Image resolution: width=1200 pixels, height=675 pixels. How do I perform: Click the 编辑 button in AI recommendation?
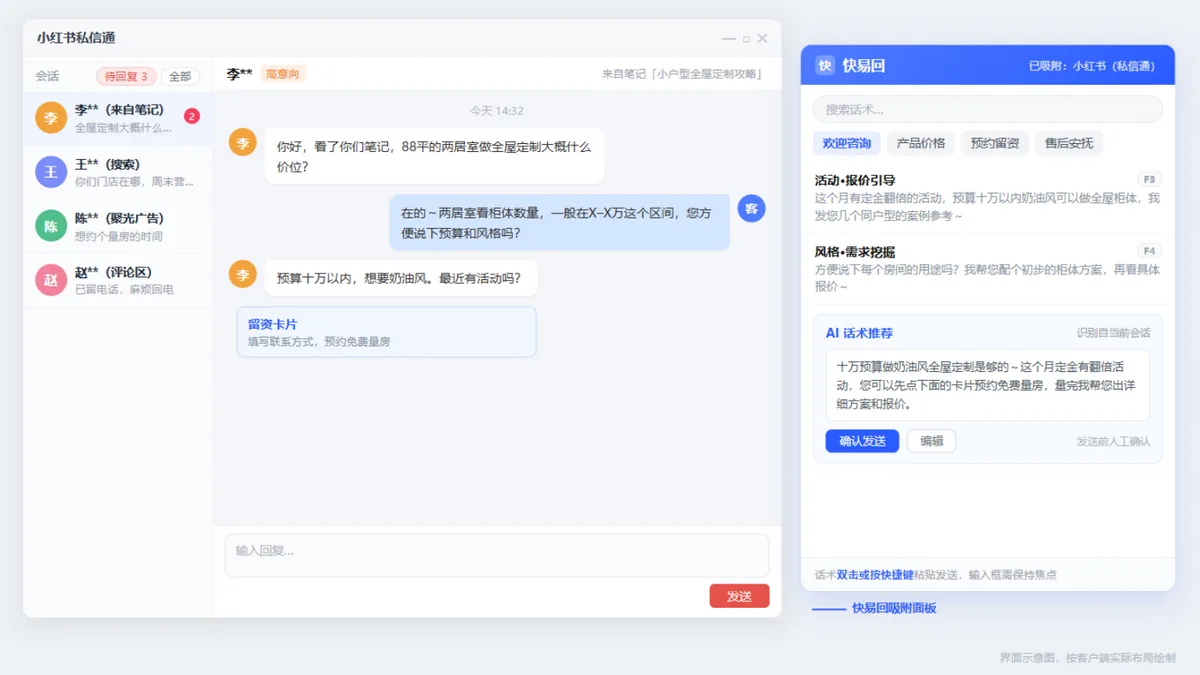pos(931,441)
